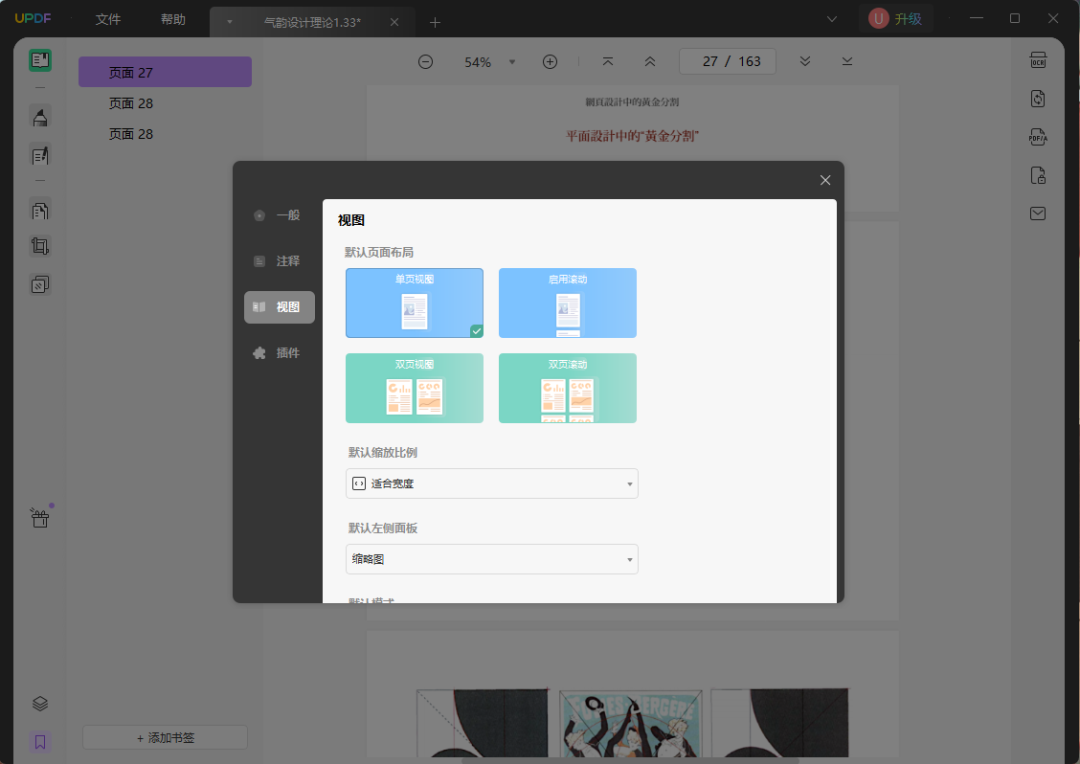Zoom in with the plus icon
The width and height of the screenshot is (1080, 764).
[550, 62]
